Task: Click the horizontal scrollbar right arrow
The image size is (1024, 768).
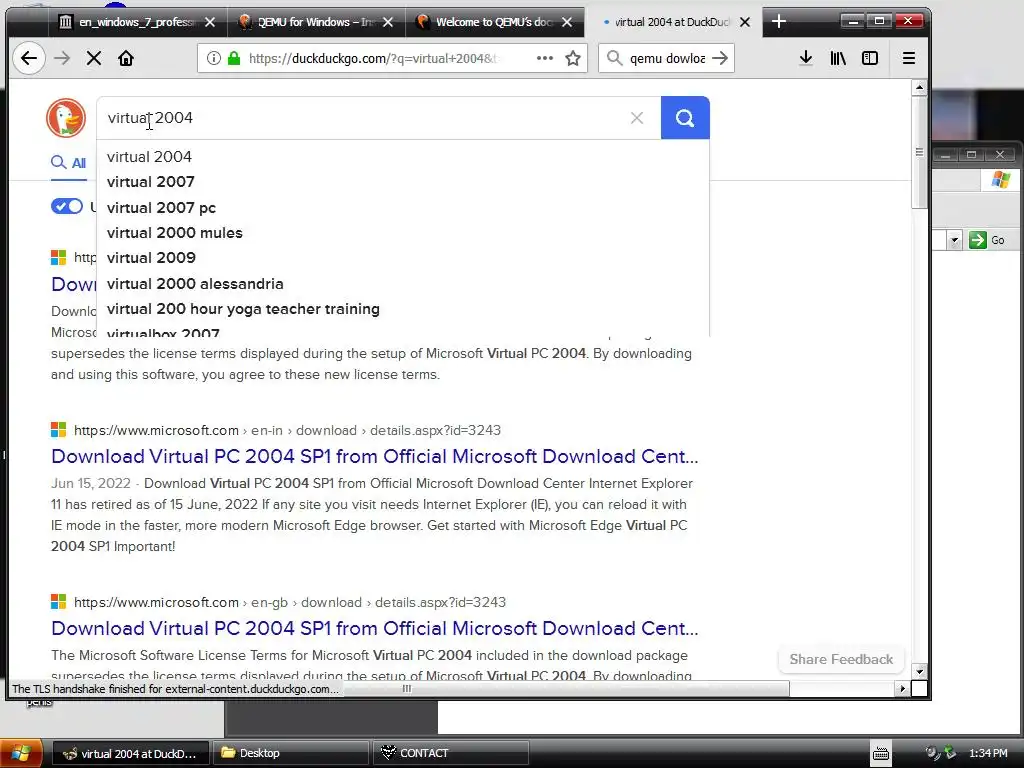Action: (903, 688)
